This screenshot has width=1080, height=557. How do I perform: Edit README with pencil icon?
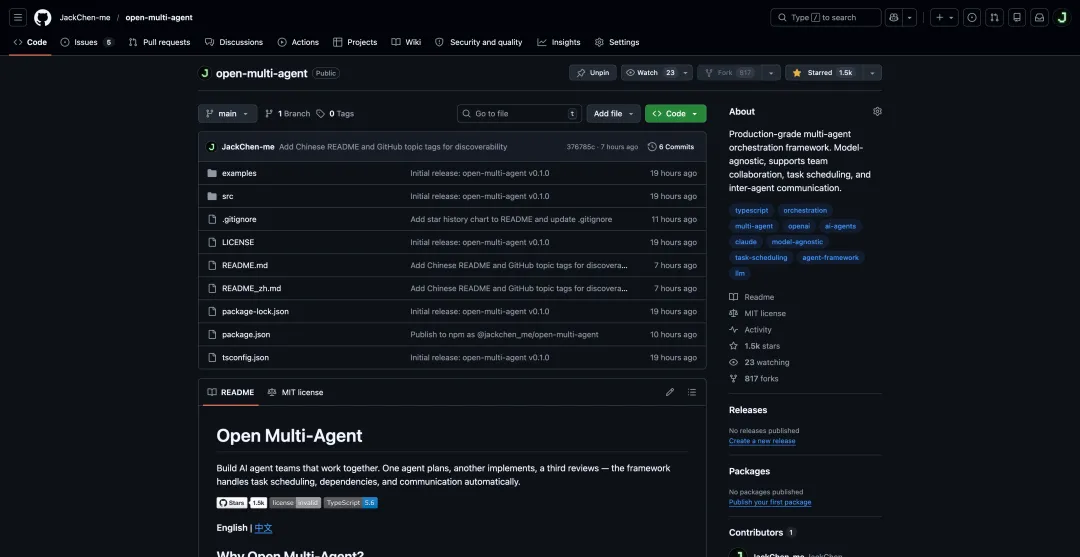[669, 392]
